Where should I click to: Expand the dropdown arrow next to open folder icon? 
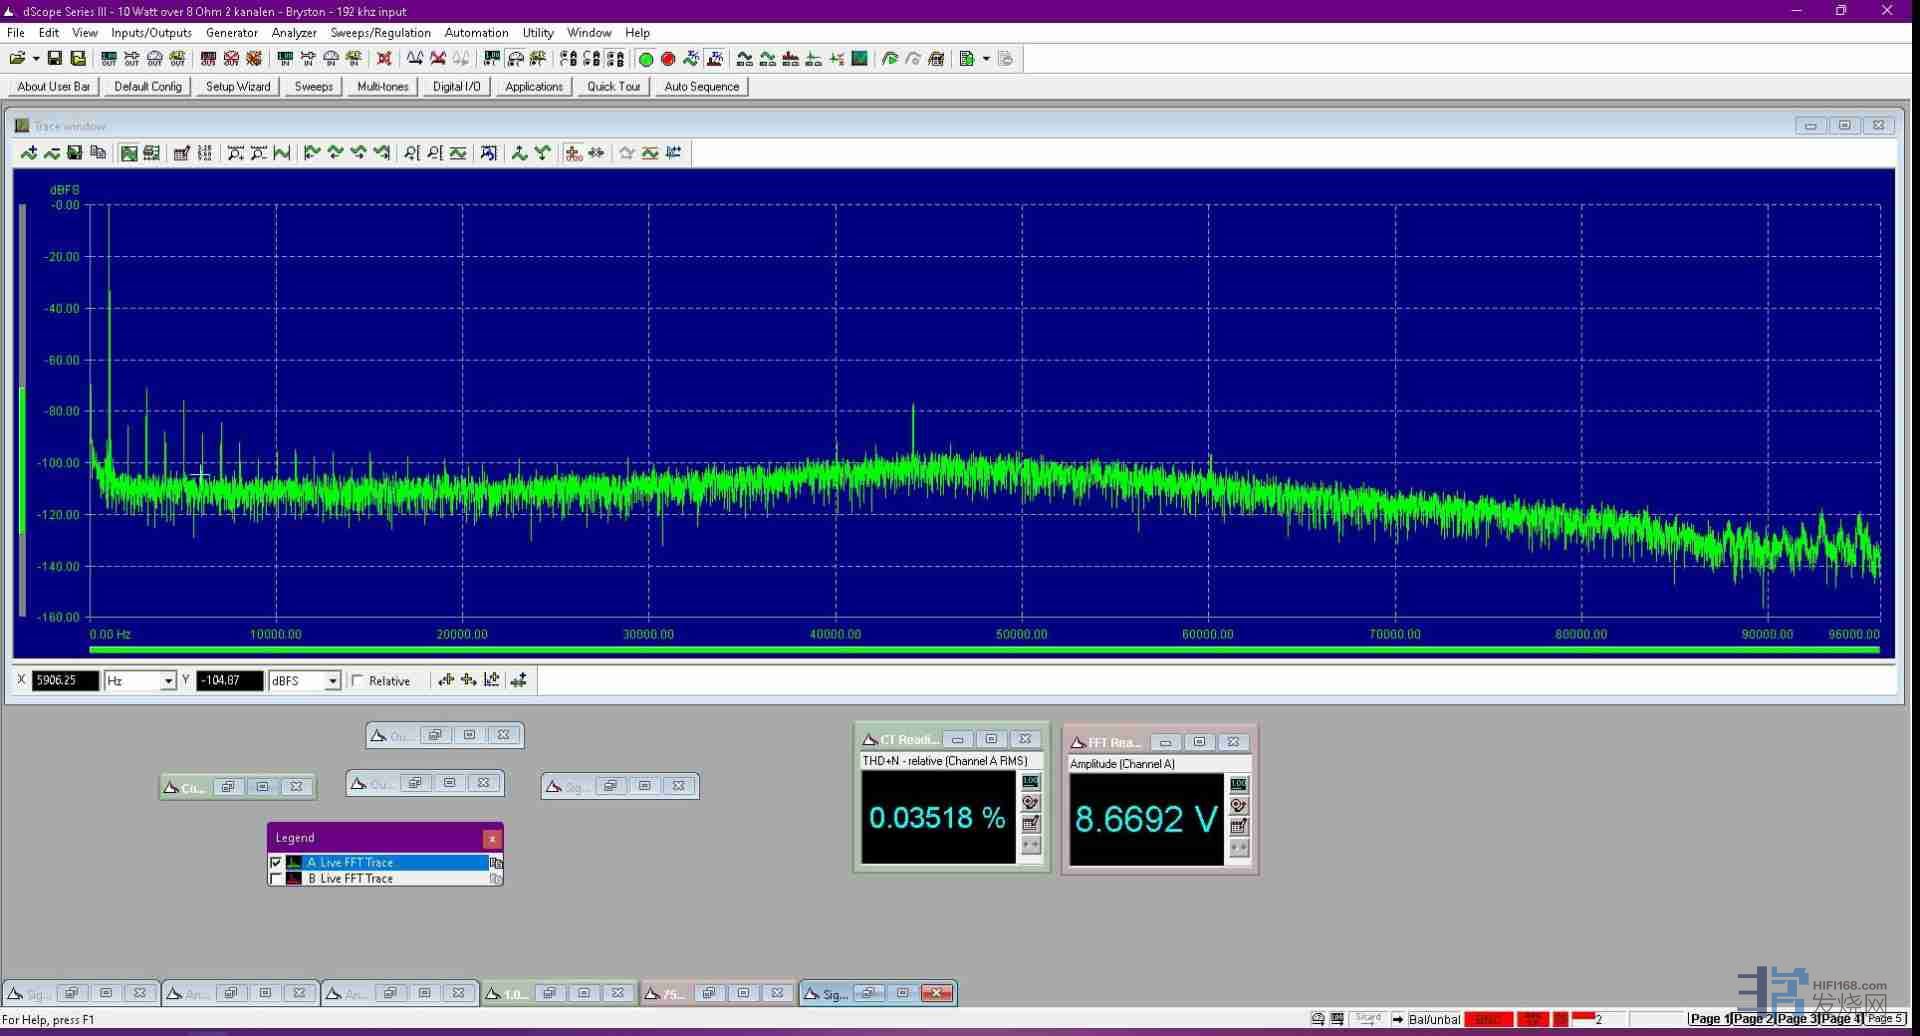coord(36,59)
